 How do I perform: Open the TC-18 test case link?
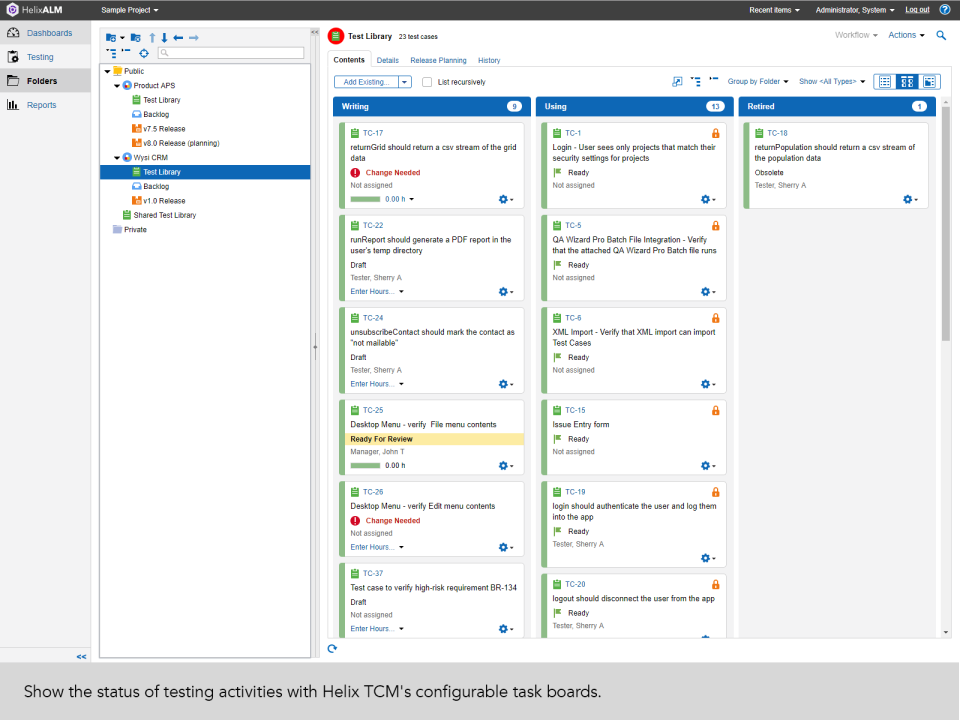pos(777,133)
